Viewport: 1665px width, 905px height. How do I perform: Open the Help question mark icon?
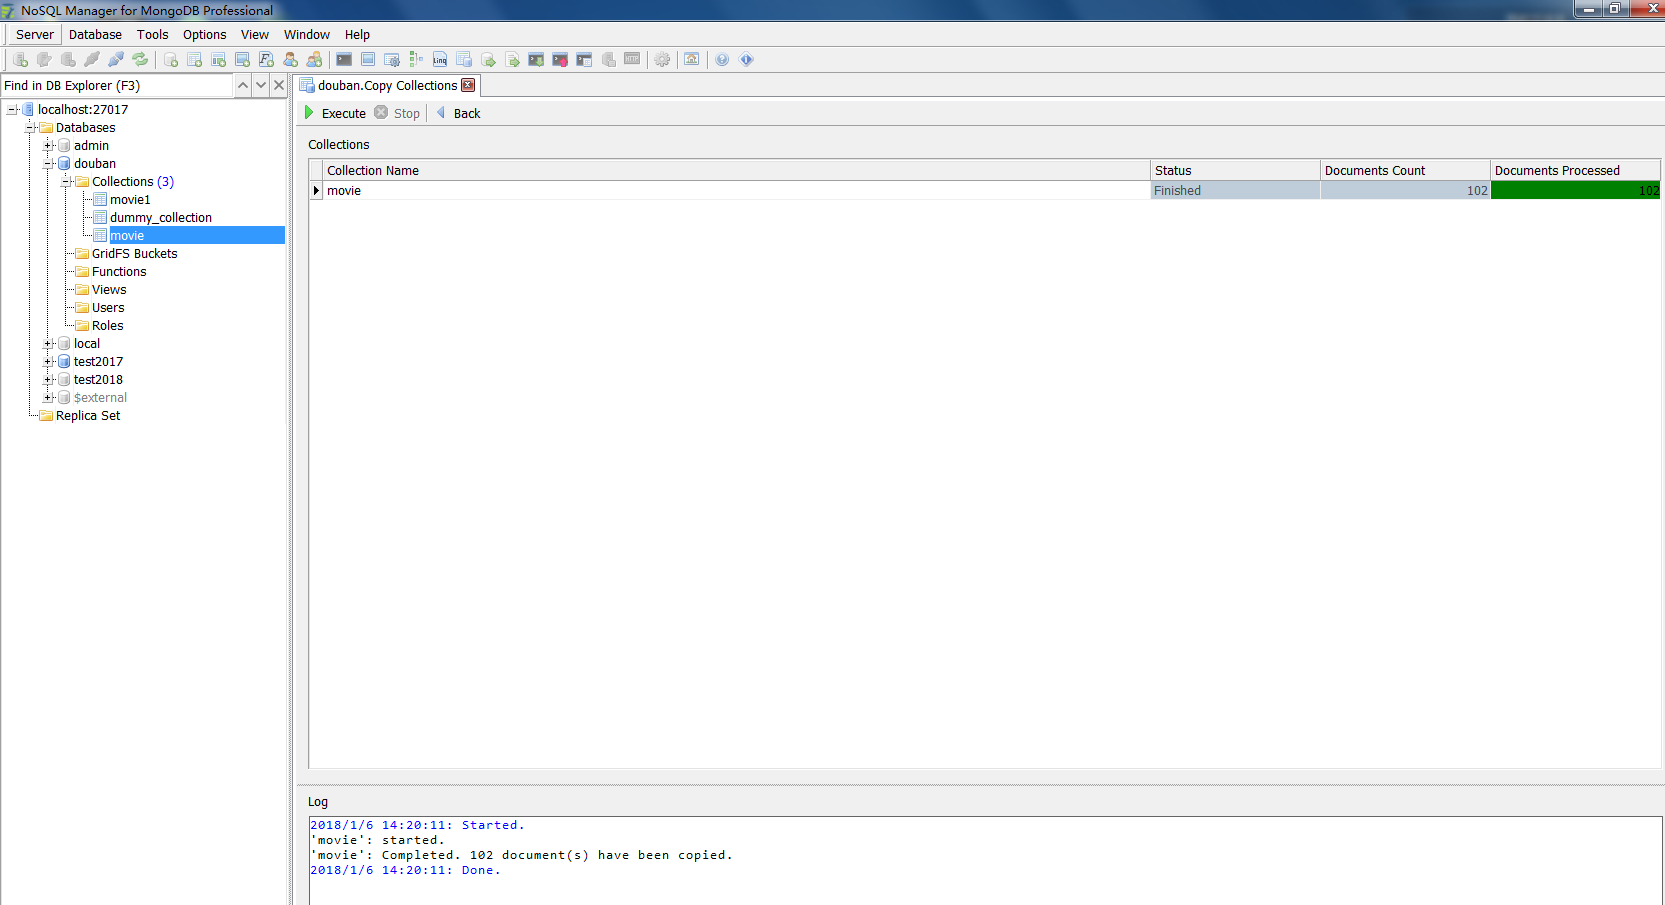point(722,60)
